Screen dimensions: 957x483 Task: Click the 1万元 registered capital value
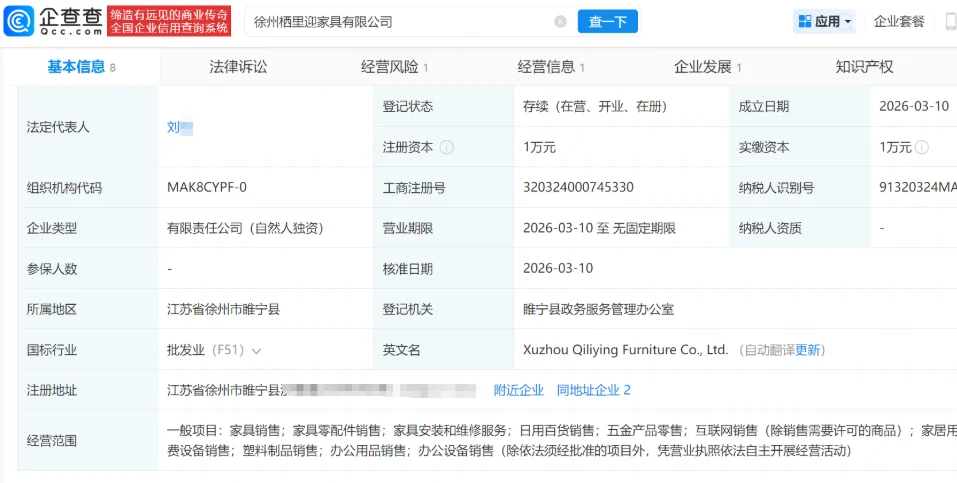coord(540,147)
